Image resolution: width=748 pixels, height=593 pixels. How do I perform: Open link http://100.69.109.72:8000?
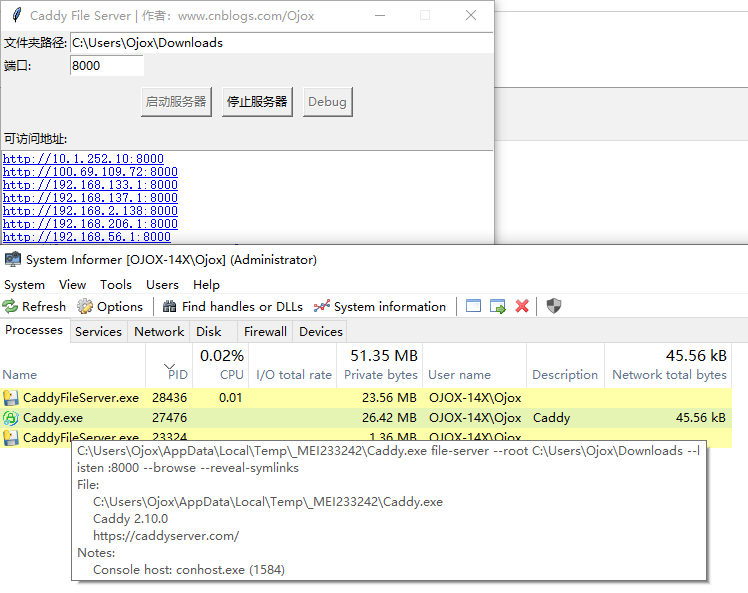(90, 172)
